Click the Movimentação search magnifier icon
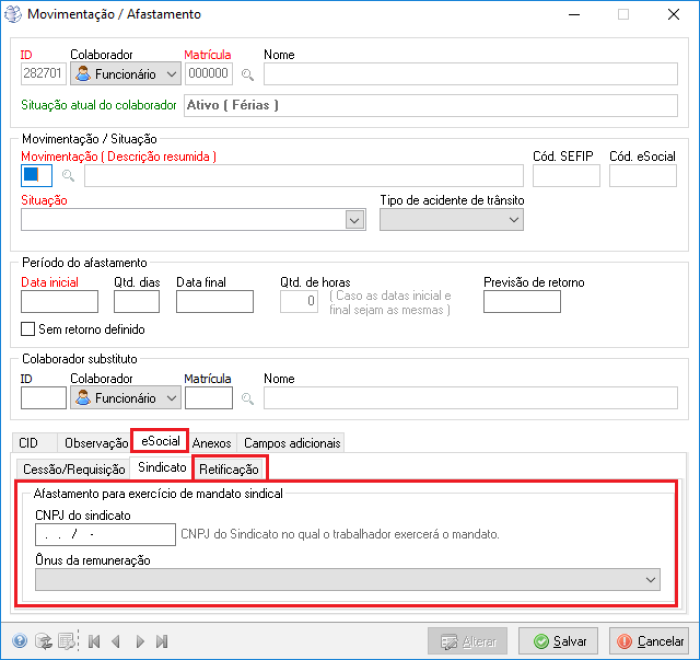Image resolution: width=700 pixels, height=660 pixels. (69, 176)
